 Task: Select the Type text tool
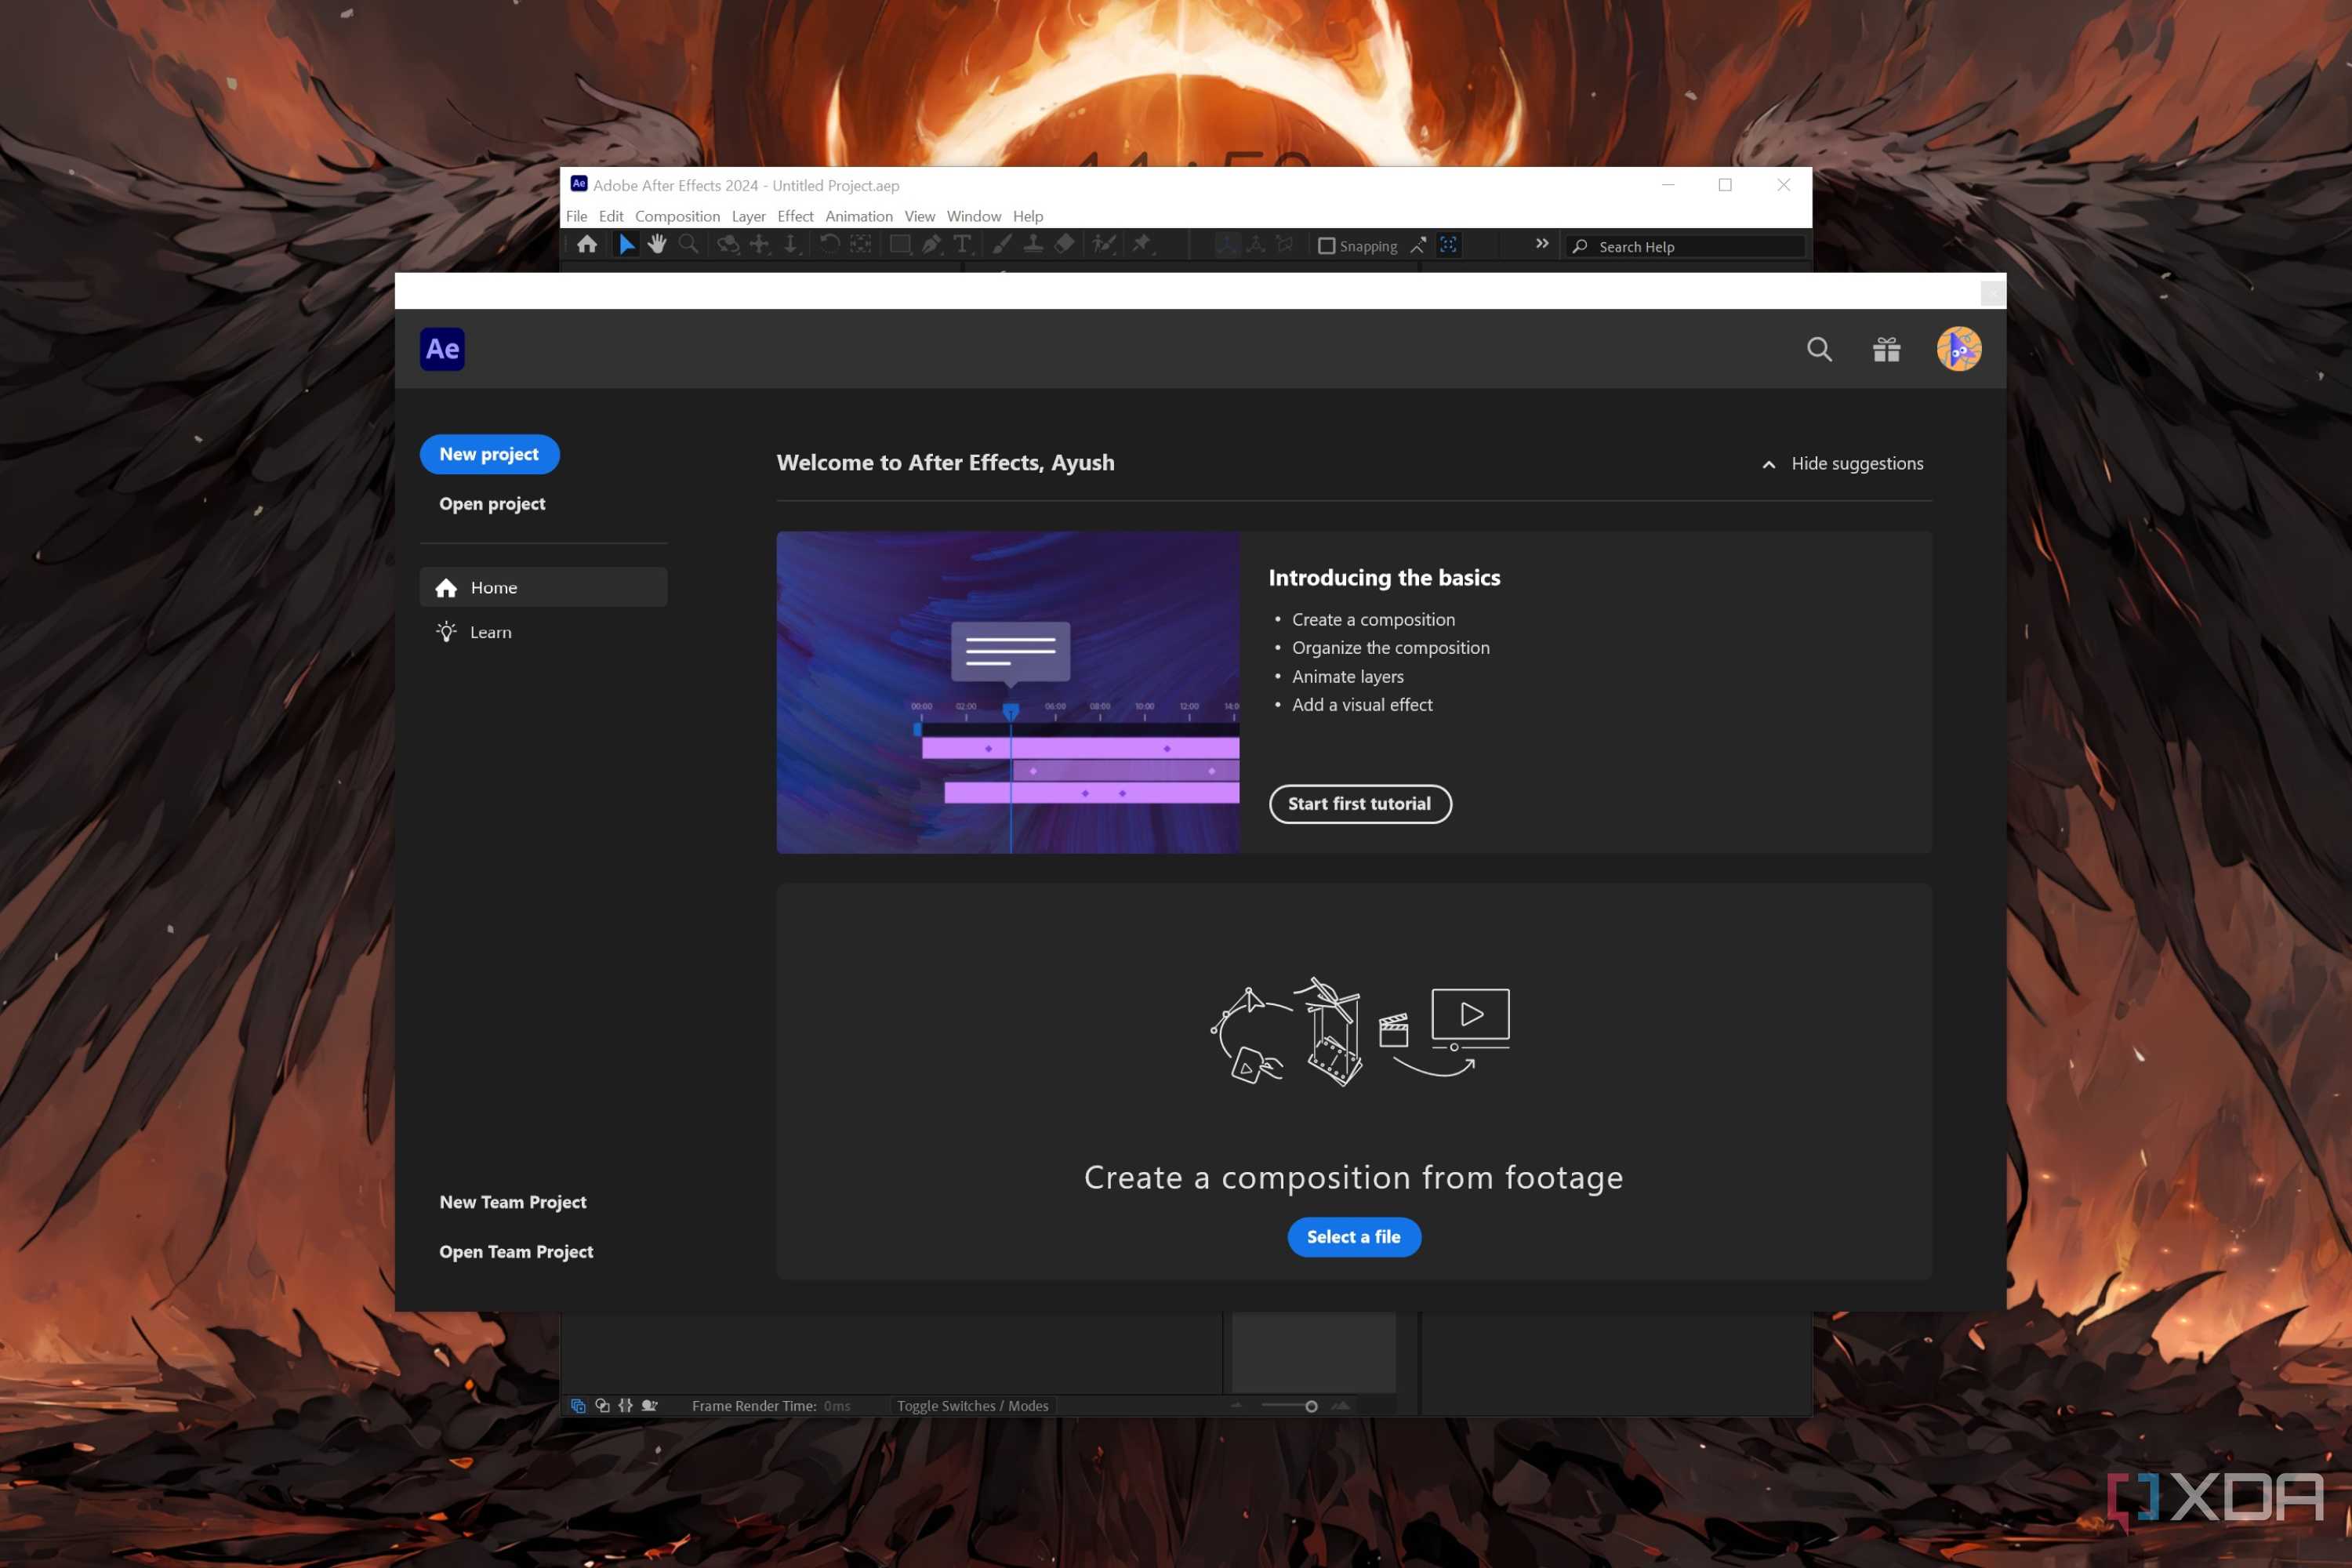pyautogui.click(x=963, y=245)
